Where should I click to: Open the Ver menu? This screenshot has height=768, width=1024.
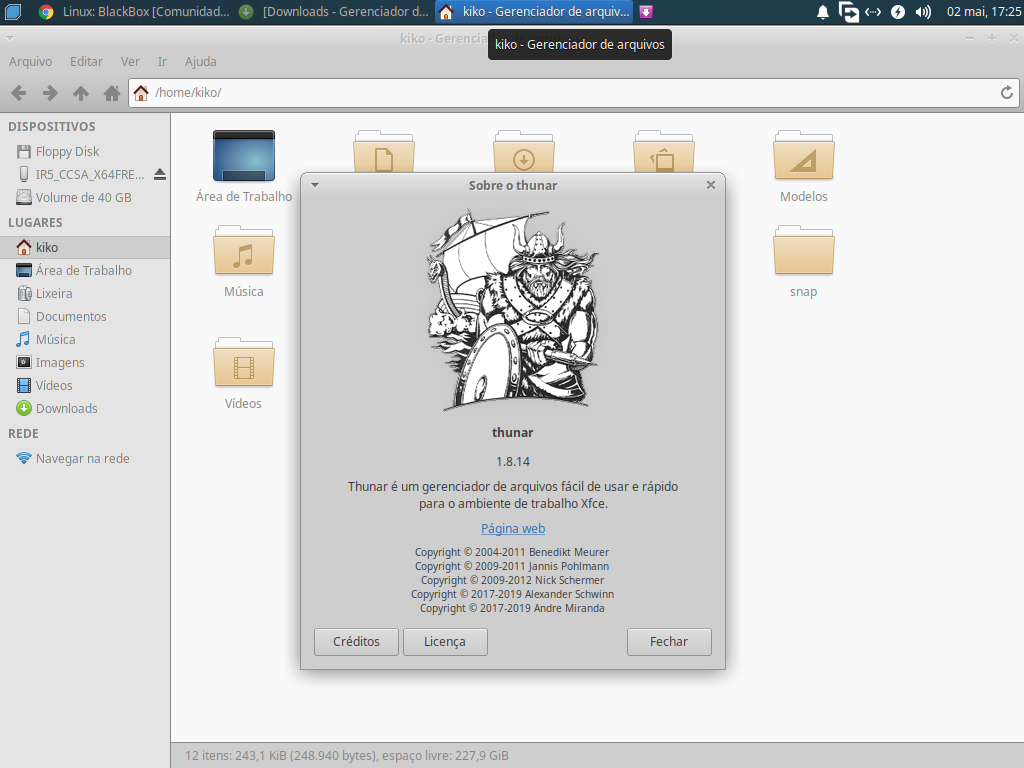130,61
